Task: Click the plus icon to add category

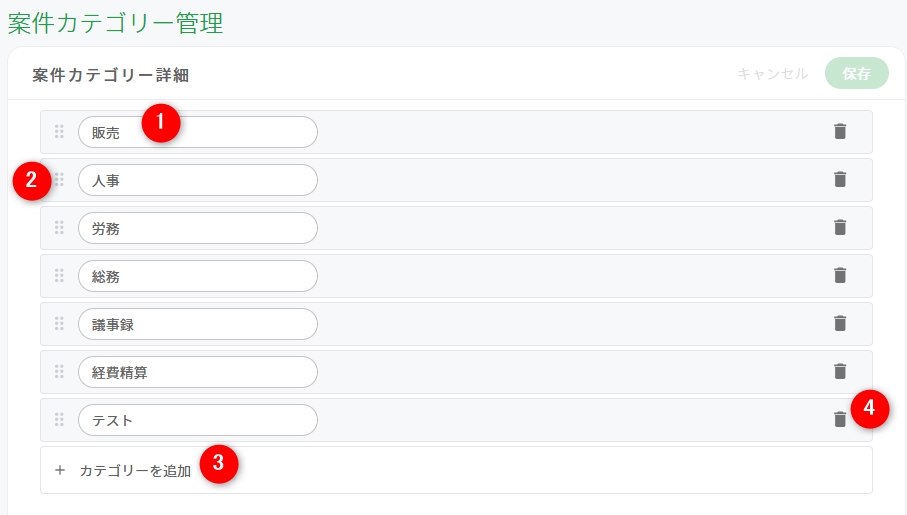Action: click(x=60, y=470)
